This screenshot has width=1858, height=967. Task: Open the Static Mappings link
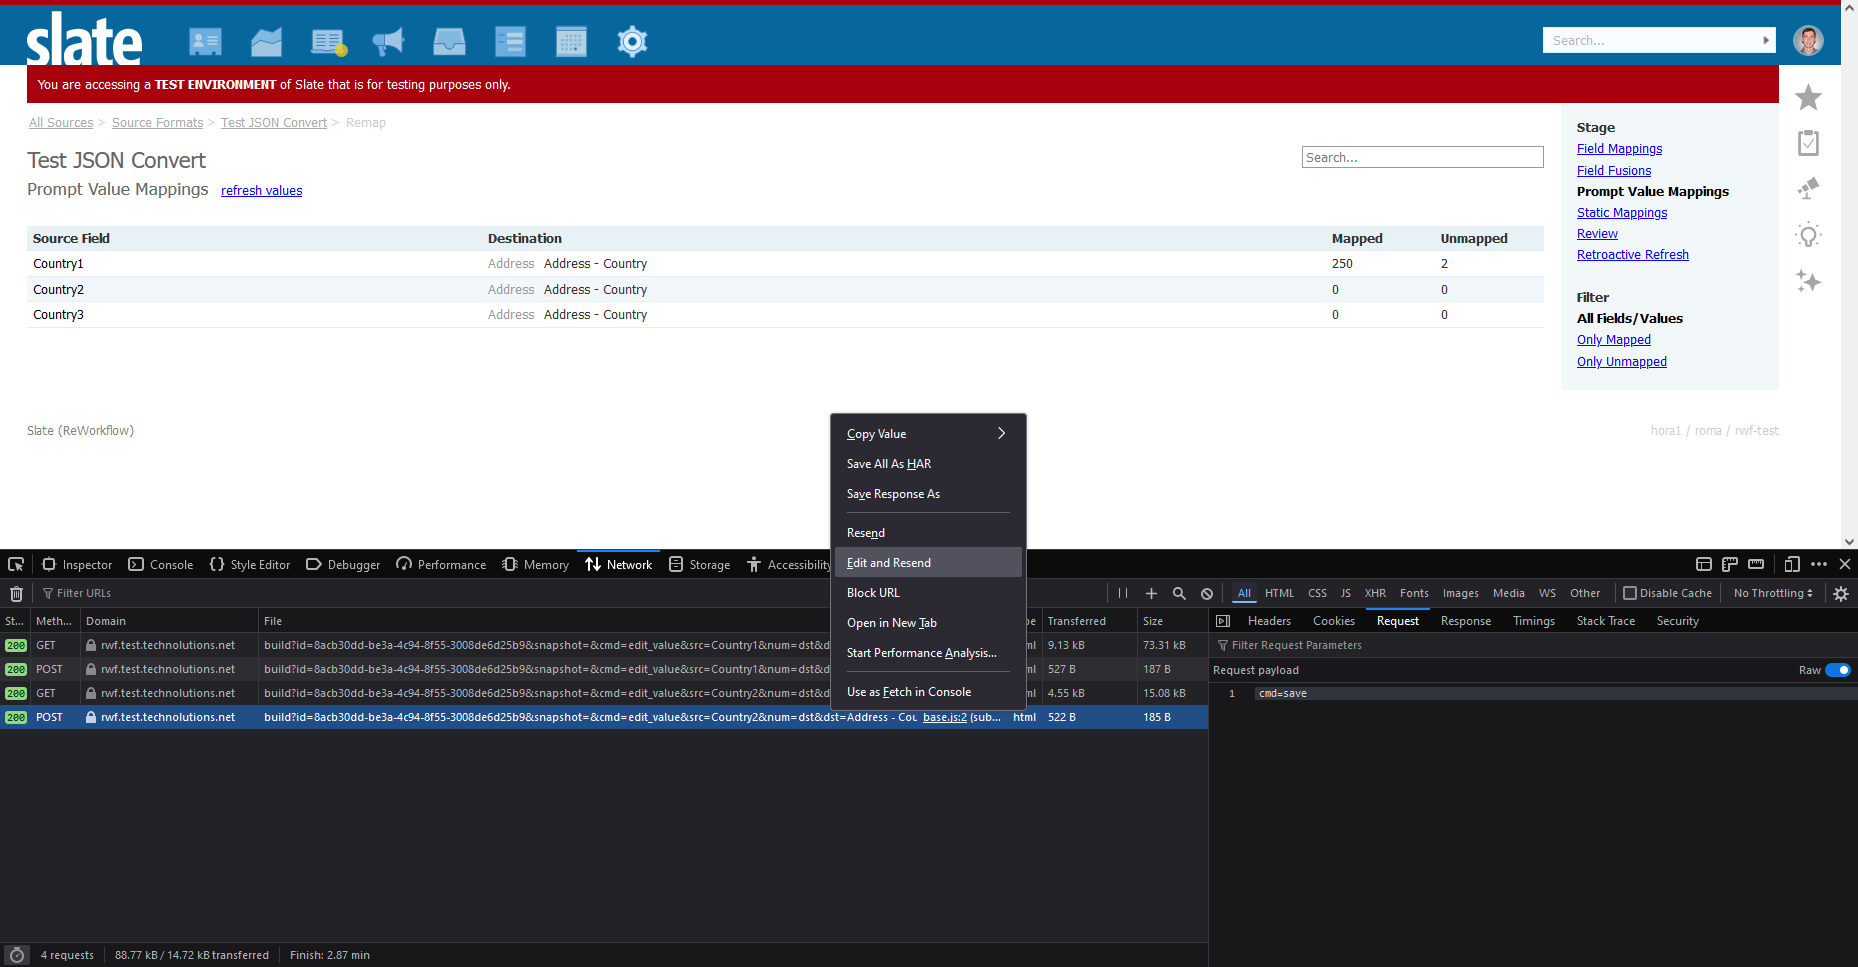click(x=1622, y=213)
